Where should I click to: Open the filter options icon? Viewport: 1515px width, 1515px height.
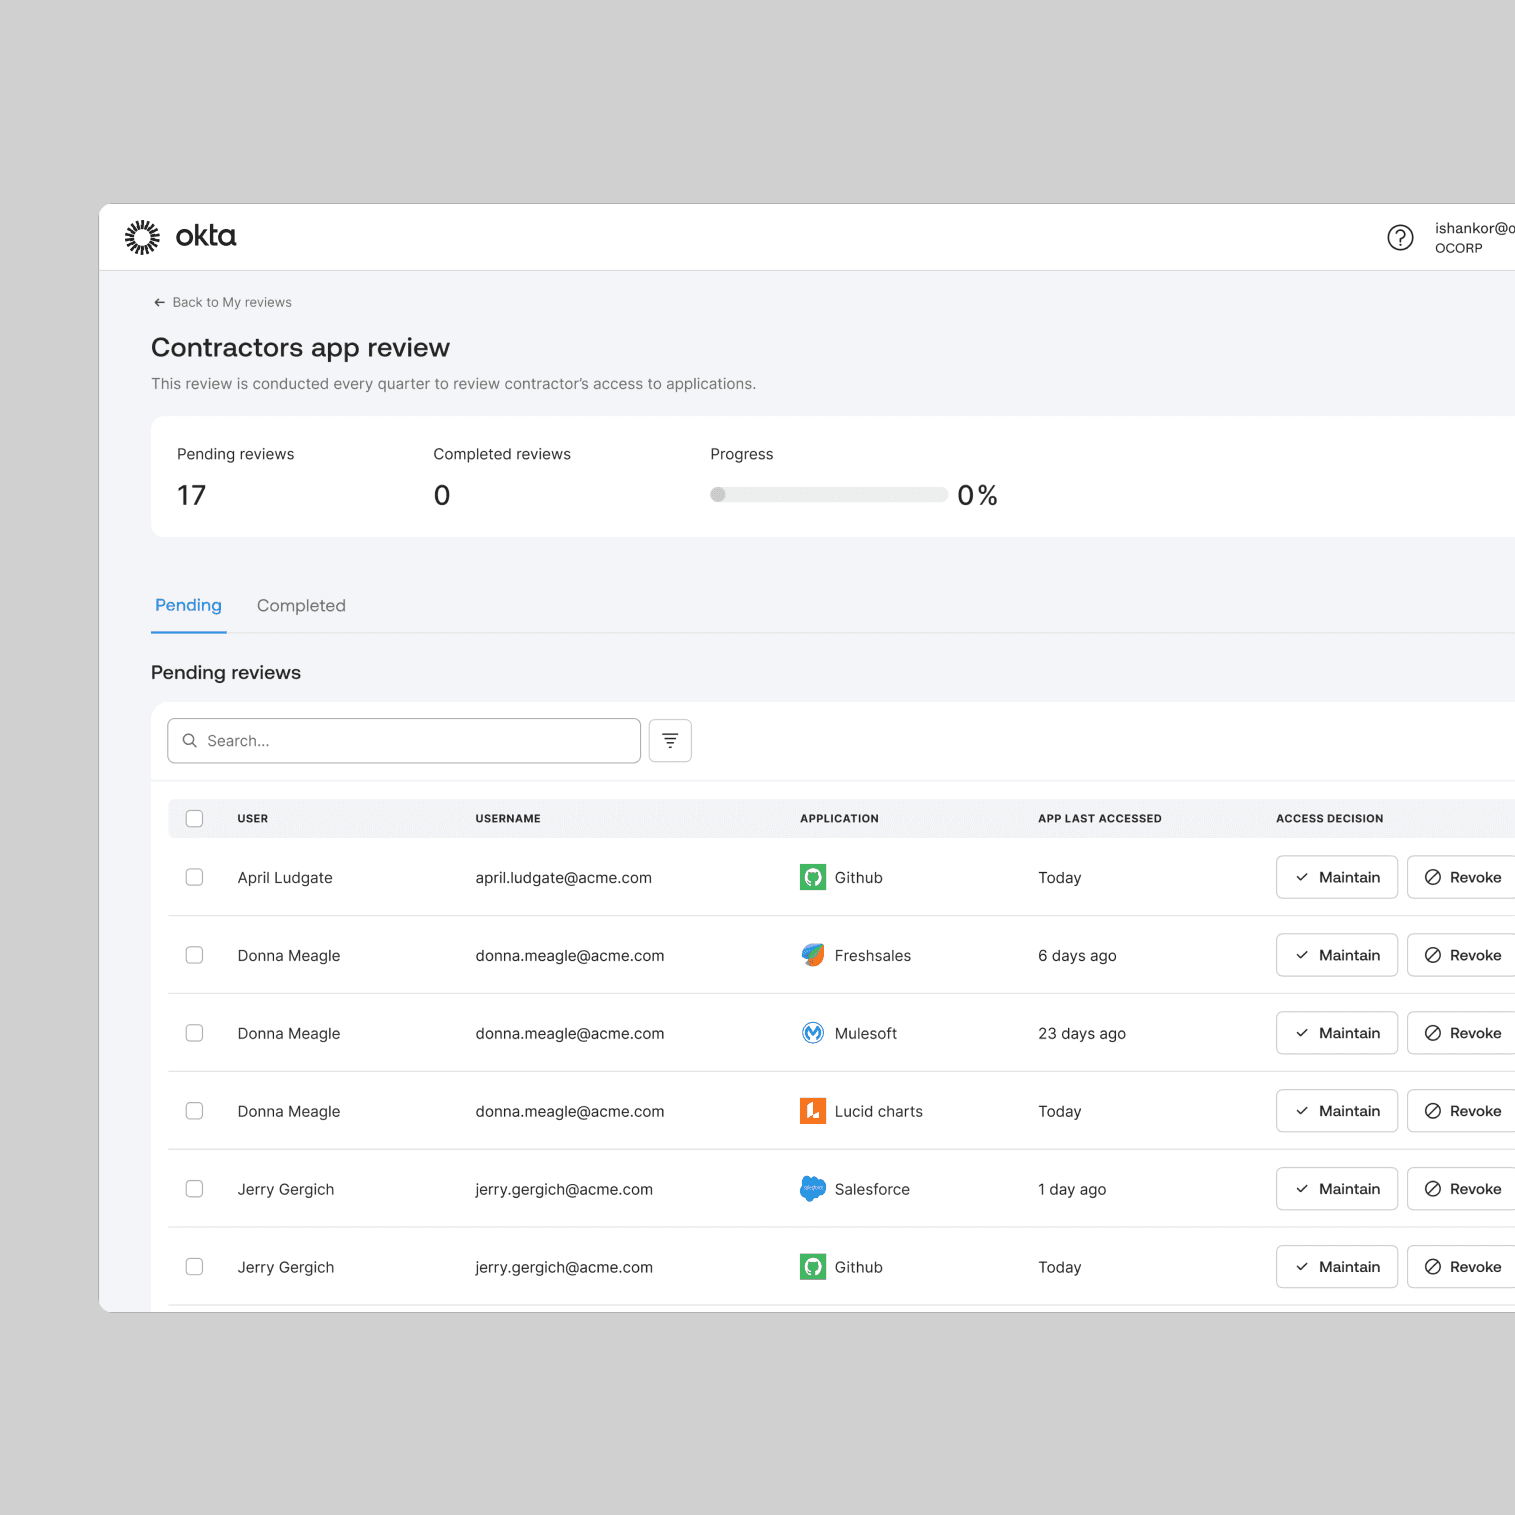pyautogui.click(x=670, y=741)
